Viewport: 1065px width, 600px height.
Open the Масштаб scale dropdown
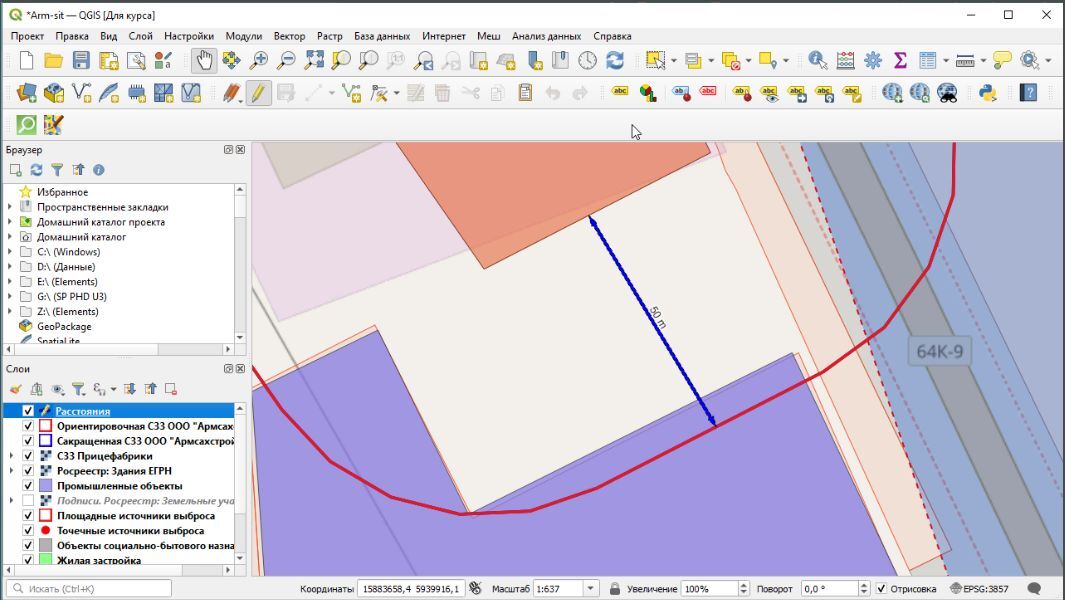590,589
